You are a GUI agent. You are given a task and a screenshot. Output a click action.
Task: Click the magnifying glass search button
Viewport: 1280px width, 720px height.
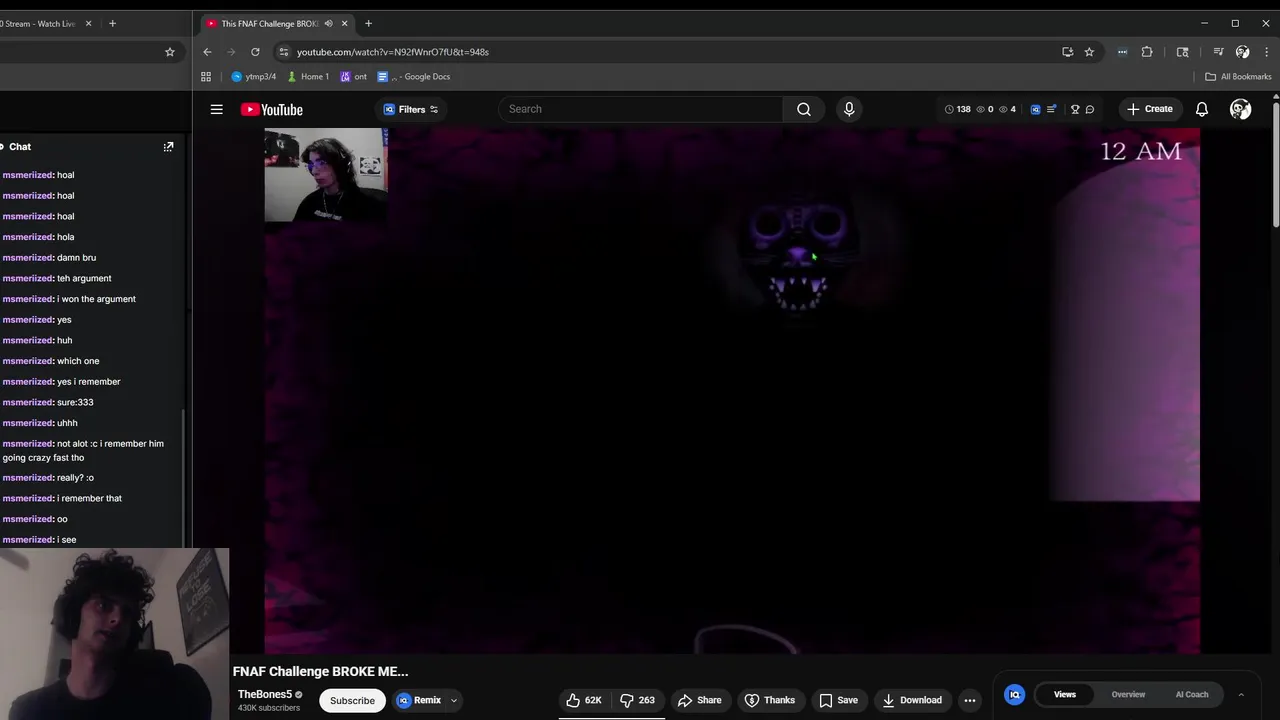(804, 109)
